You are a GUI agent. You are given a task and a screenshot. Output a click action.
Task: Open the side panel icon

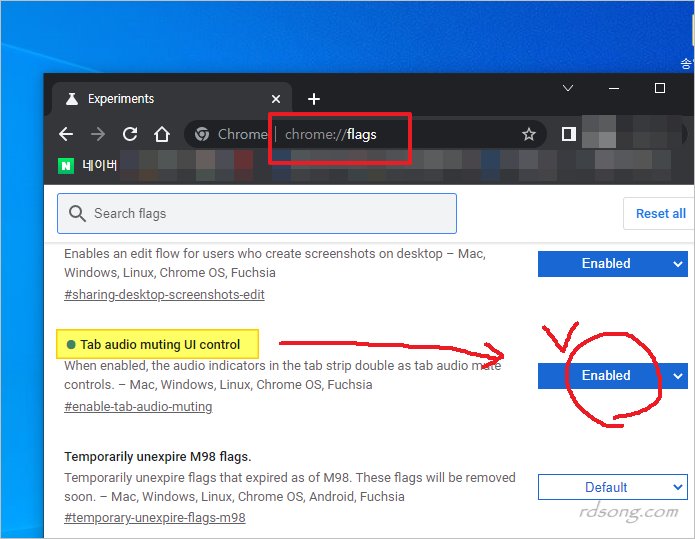tap(568, 134)
